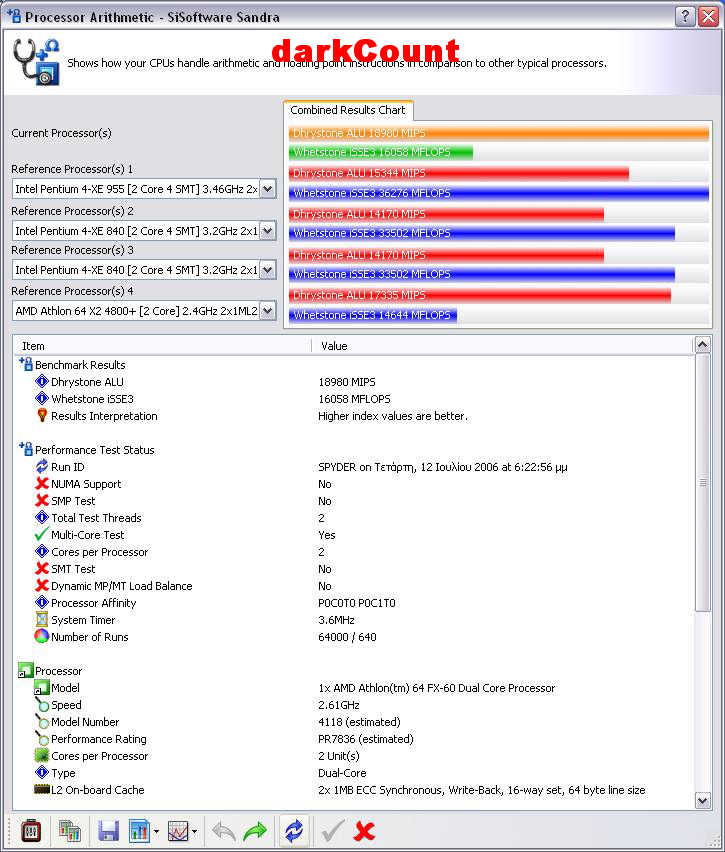Go forward with the green arrow icon
Viewport: 725px width, 852px height.
tap(255, 831)
